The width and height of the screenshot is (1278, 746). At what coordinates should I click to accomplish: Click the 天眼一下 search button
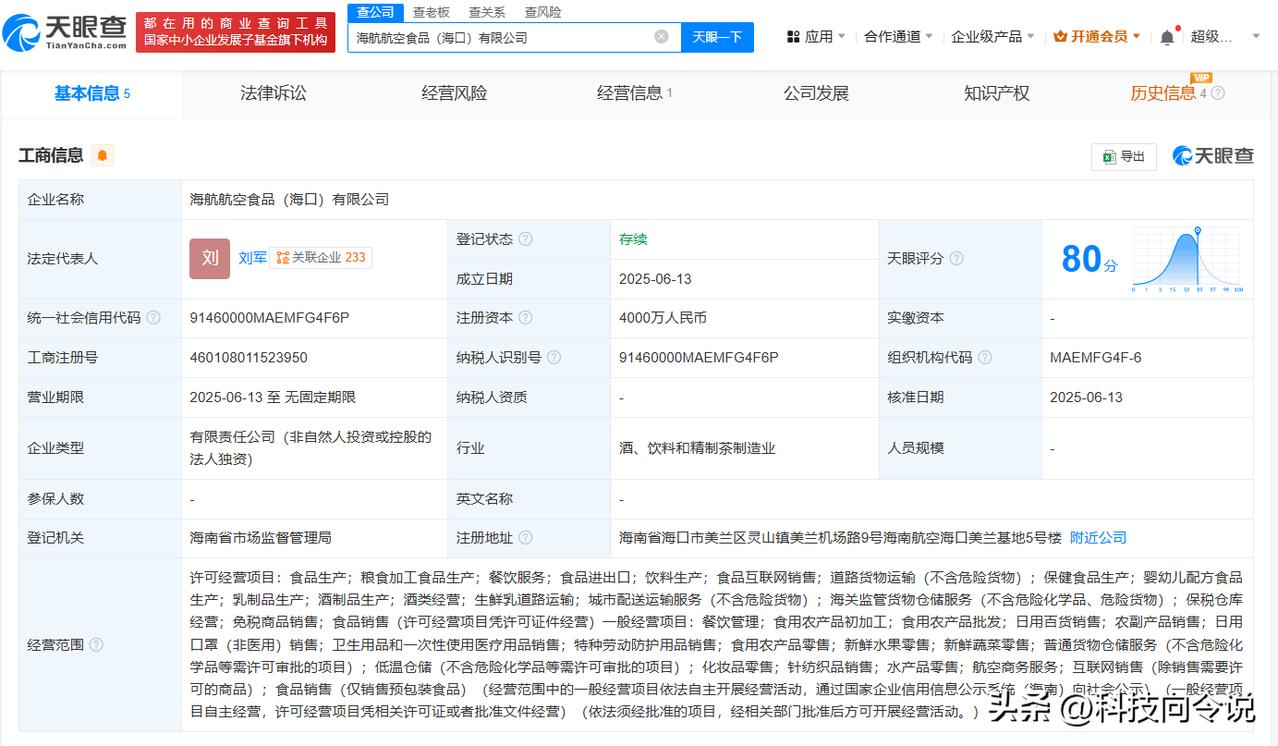coord(717,37)
